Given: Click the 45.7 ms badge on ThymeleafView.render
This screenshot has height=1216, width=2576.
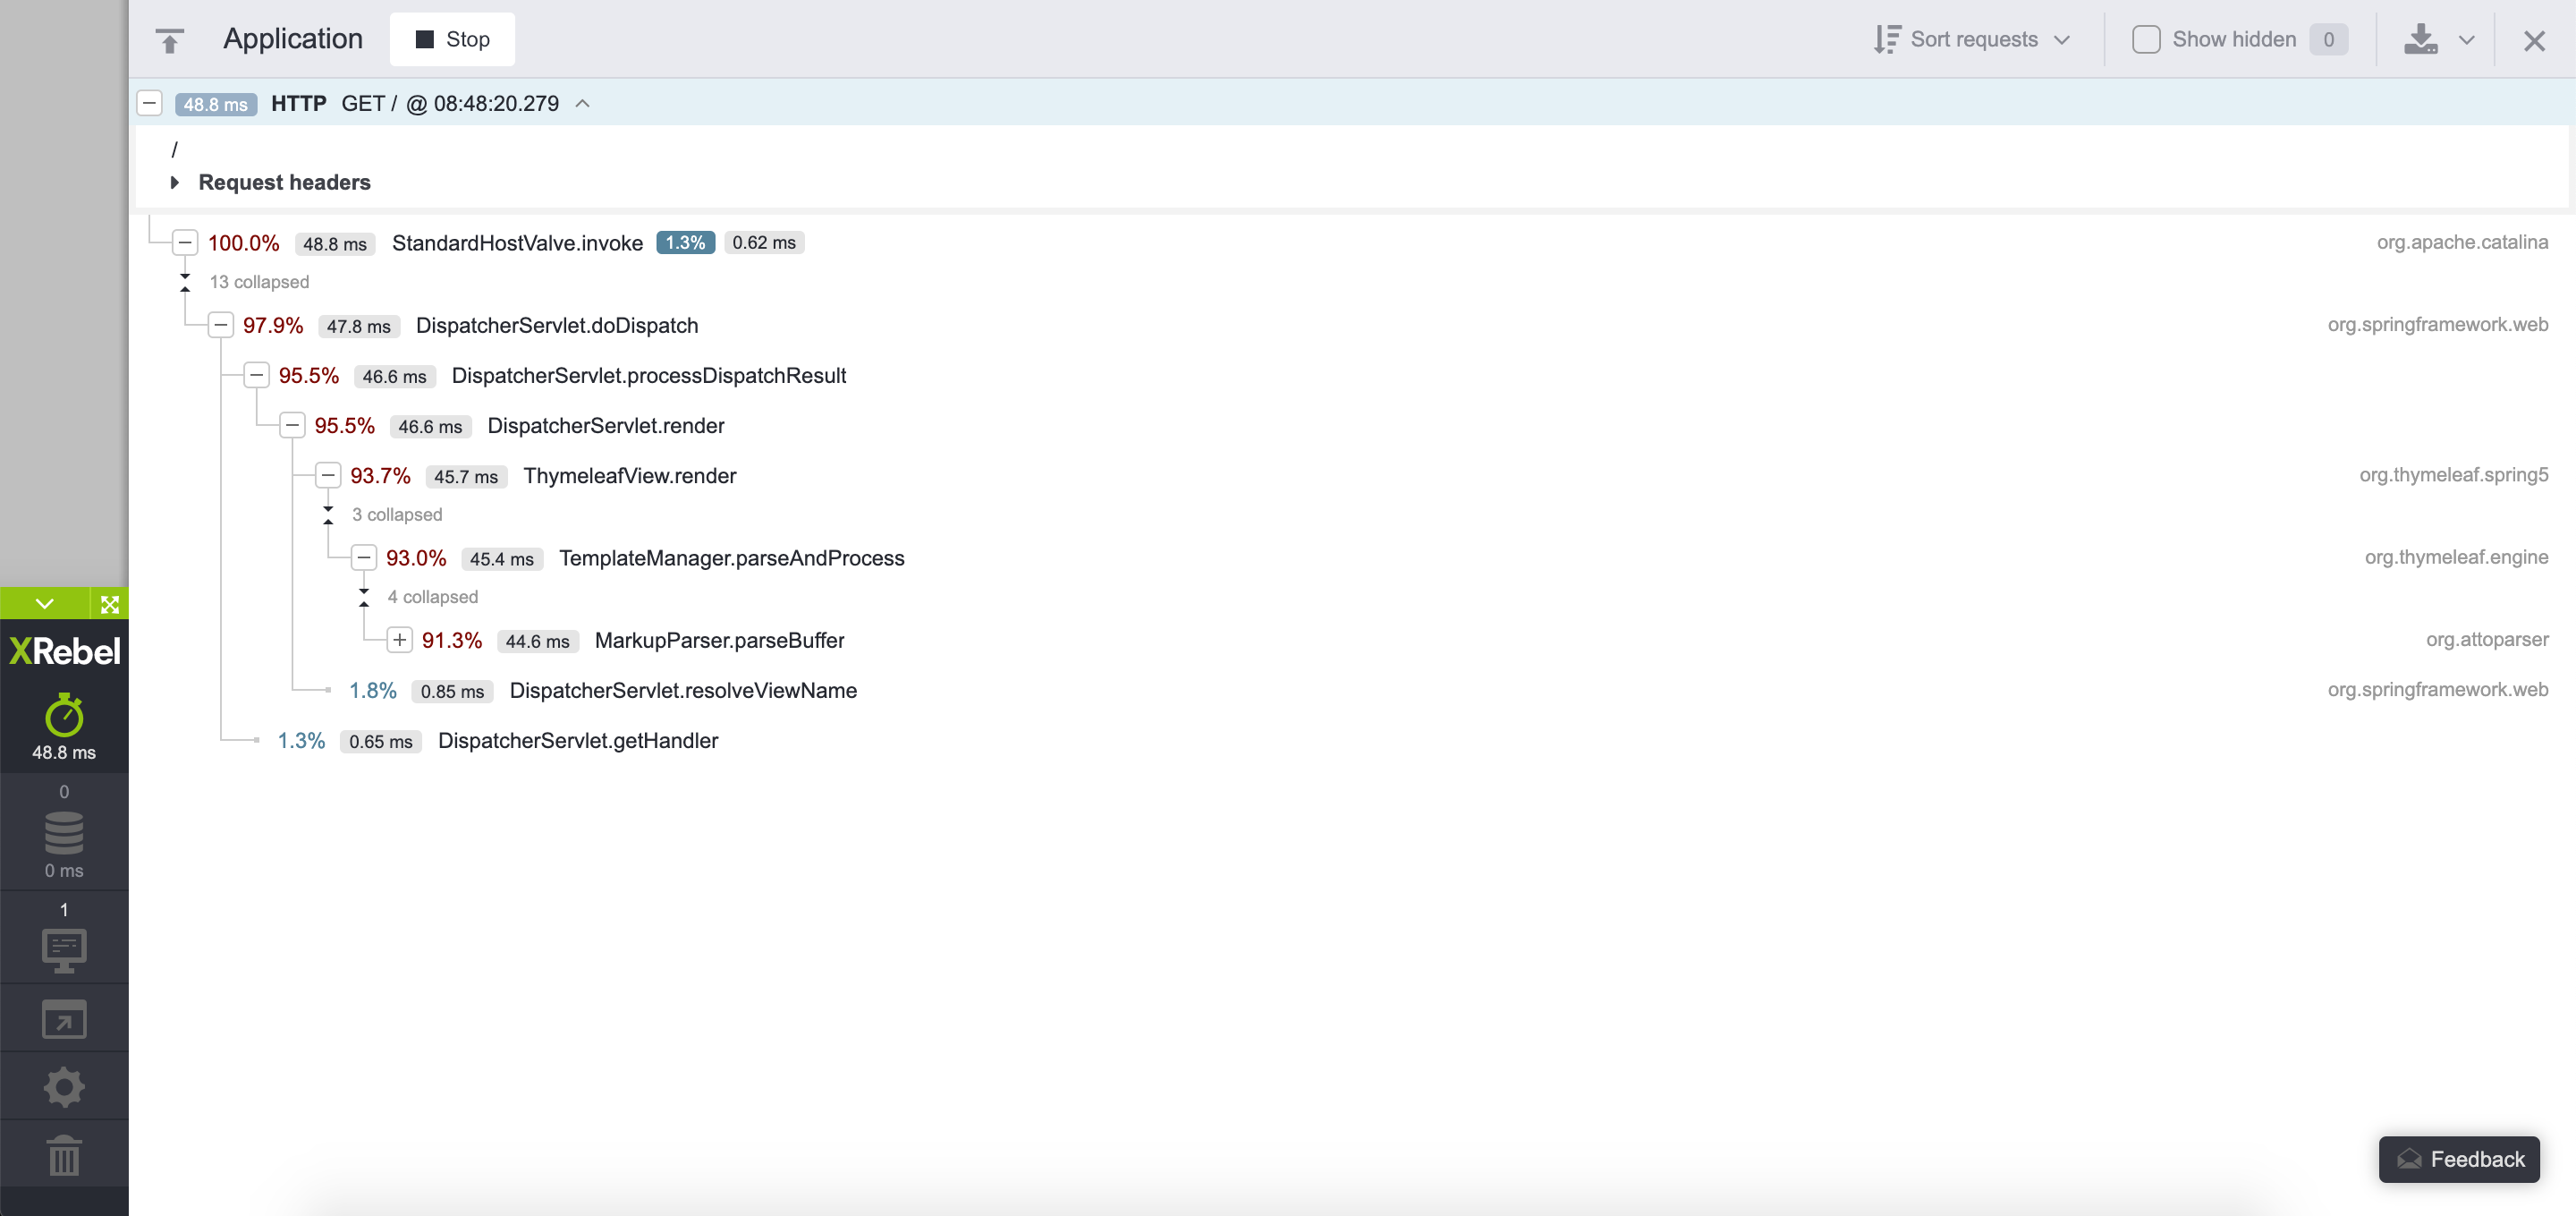Looking at the screenshot, I should (466, 476).
